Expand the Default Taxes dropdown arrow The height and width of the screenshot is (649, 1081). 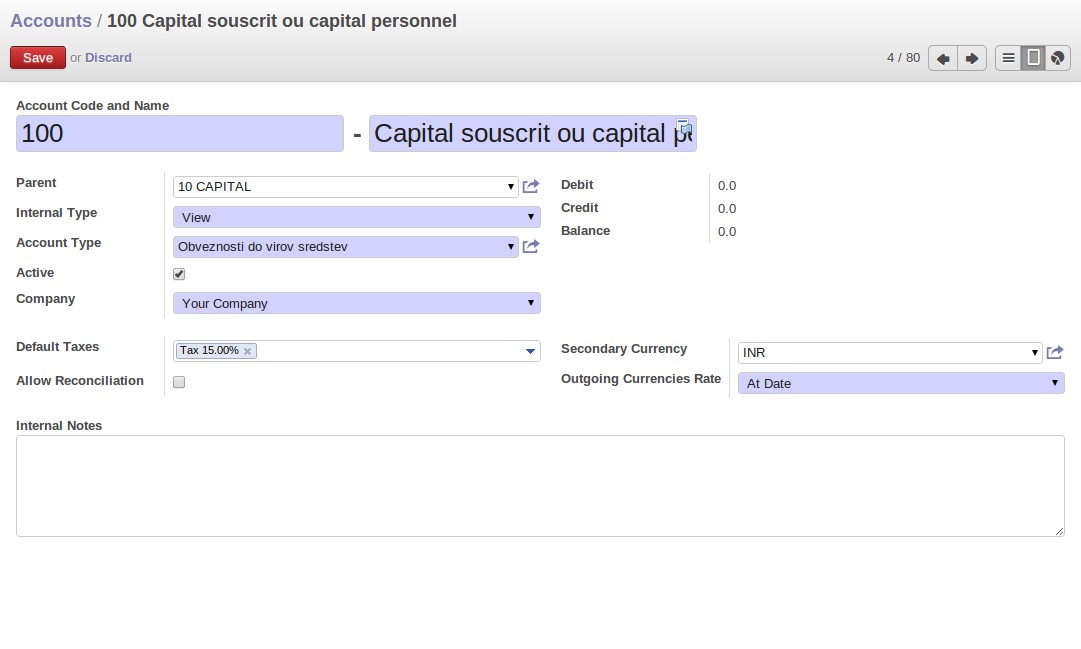(x=530, y=351)
